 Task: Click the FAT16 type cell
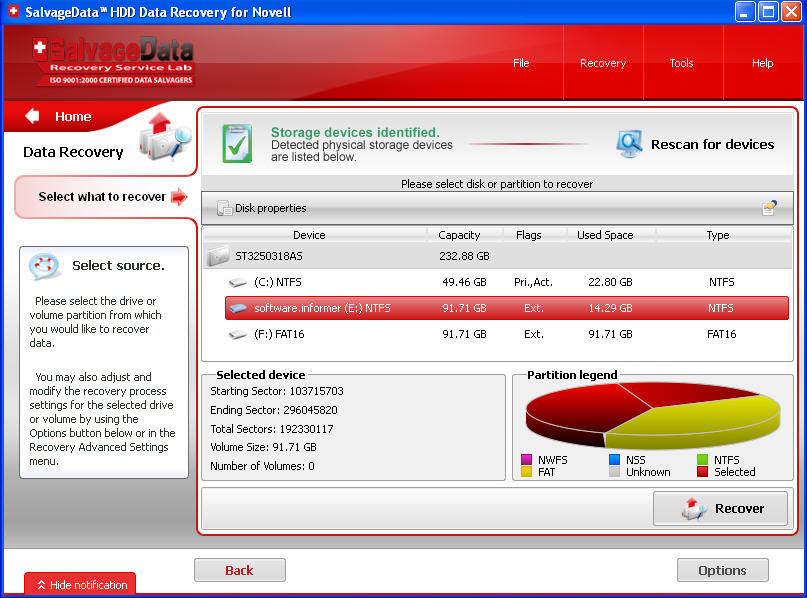click(722, 334)
